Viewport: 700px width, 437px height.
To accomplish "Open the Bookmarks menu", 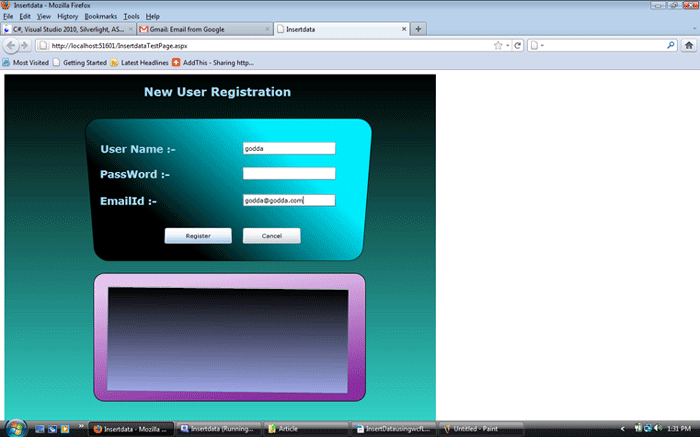I will [101, 17].
